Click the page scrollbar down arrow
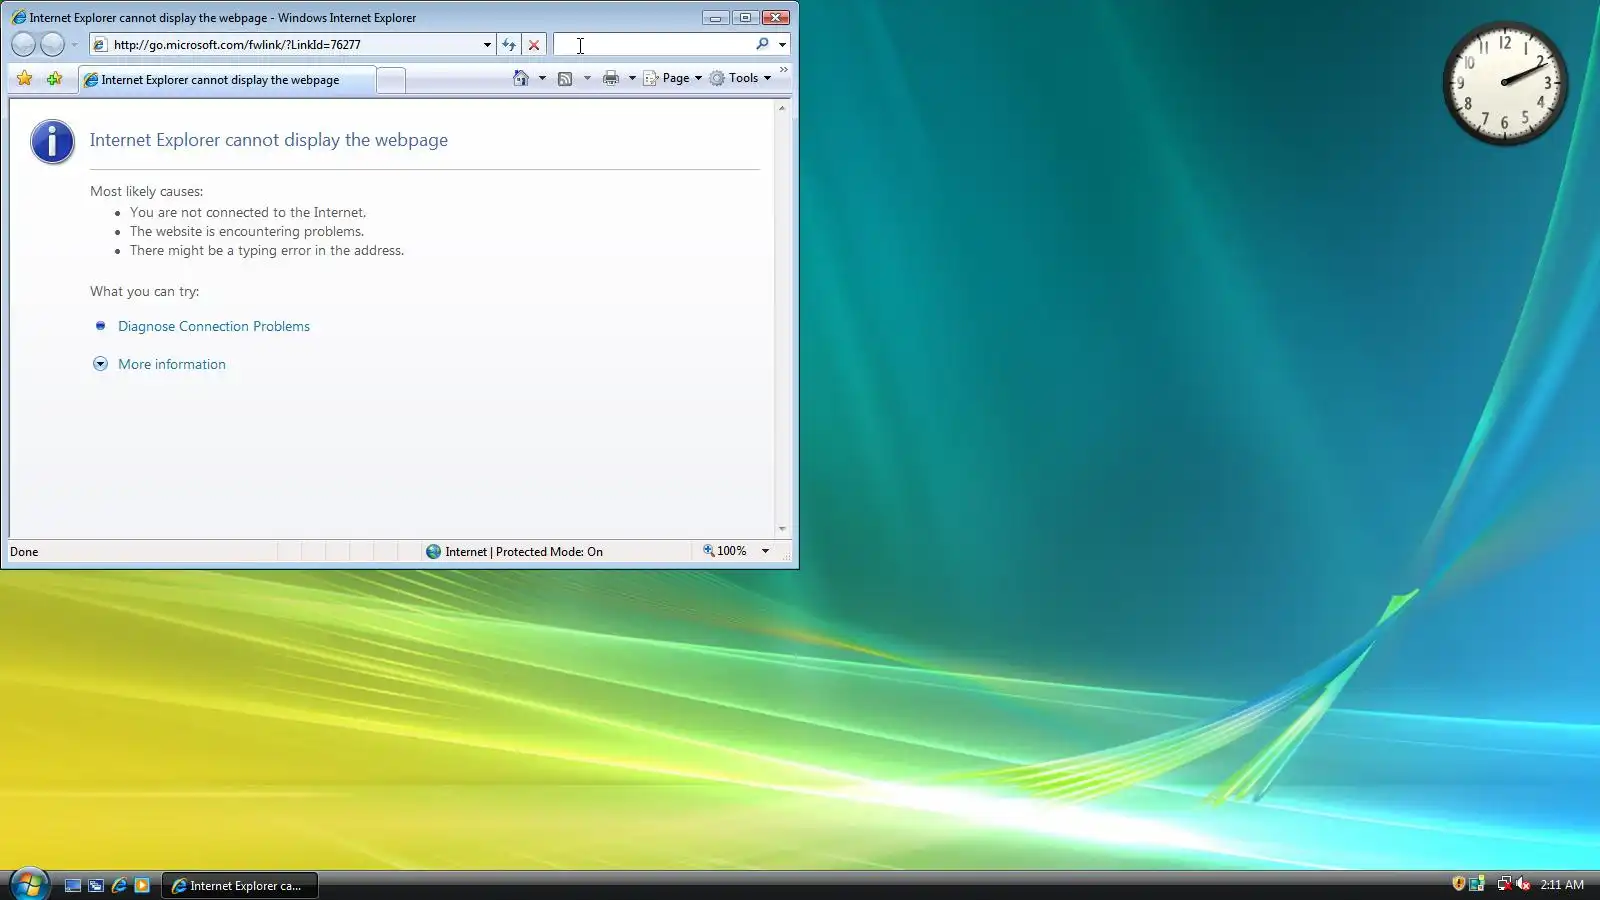 (782, 529)
